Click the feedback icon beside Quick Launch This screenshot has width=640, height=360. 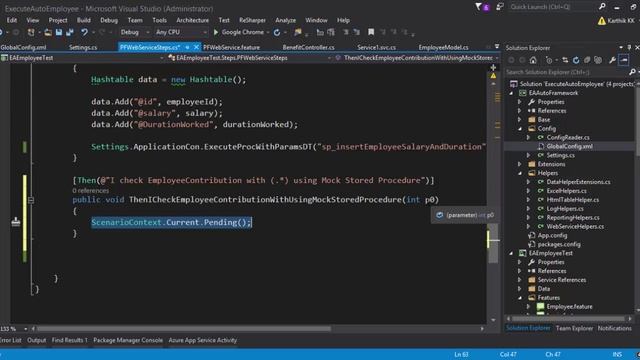point(500,7)
